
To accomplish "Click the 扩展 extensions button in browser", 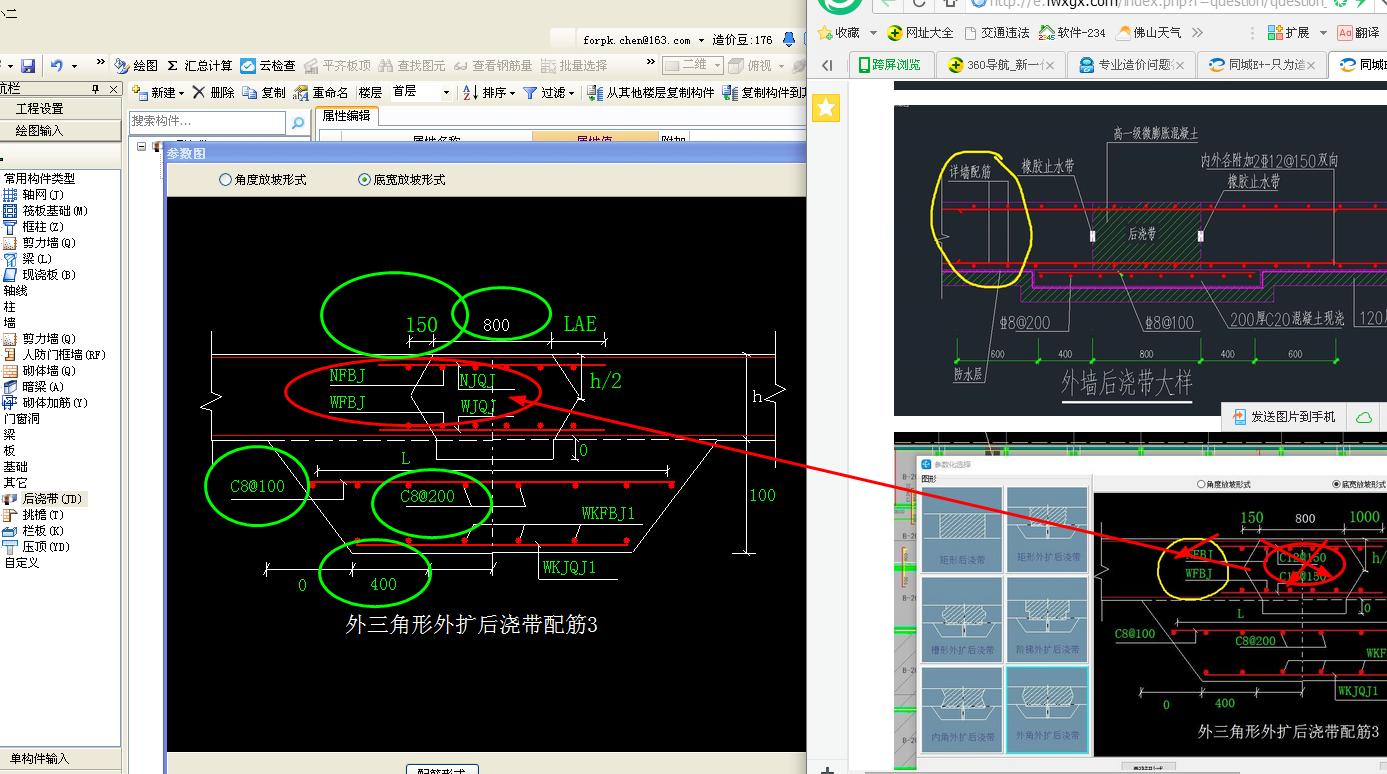I will pyautogui.click(x=1288, y=33).
